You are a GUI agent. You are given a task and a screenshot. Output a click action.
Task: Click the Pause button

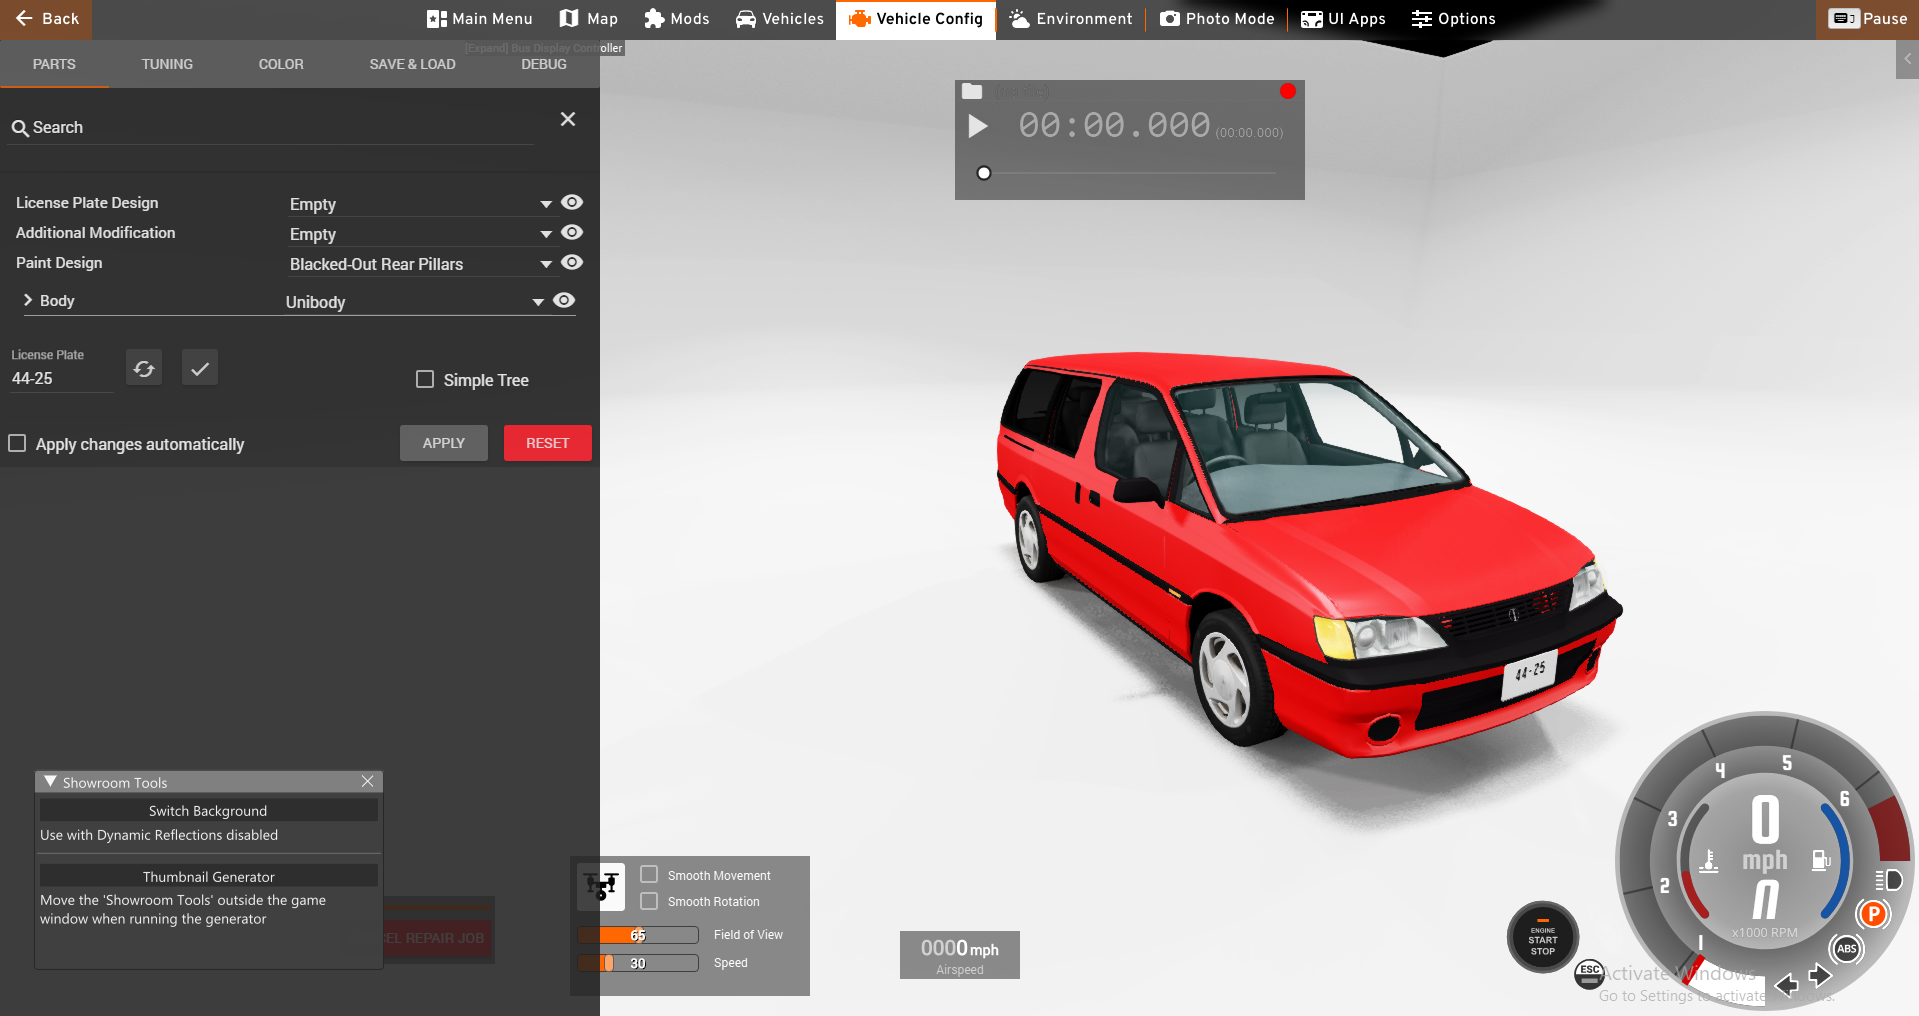click(1868, 19)
